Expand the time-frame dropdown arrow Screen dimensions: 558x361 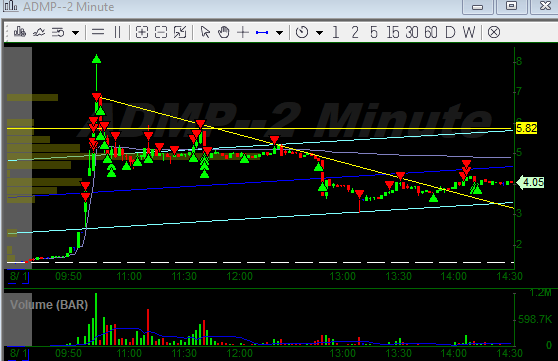click(x=319, y=33)
